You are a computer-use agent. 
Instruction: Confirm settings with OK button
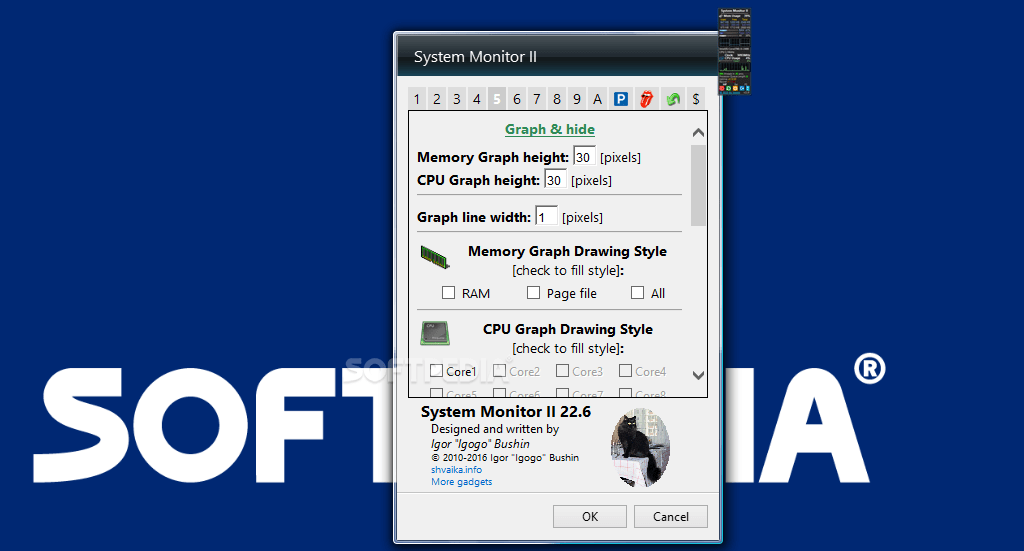(590, 516)
